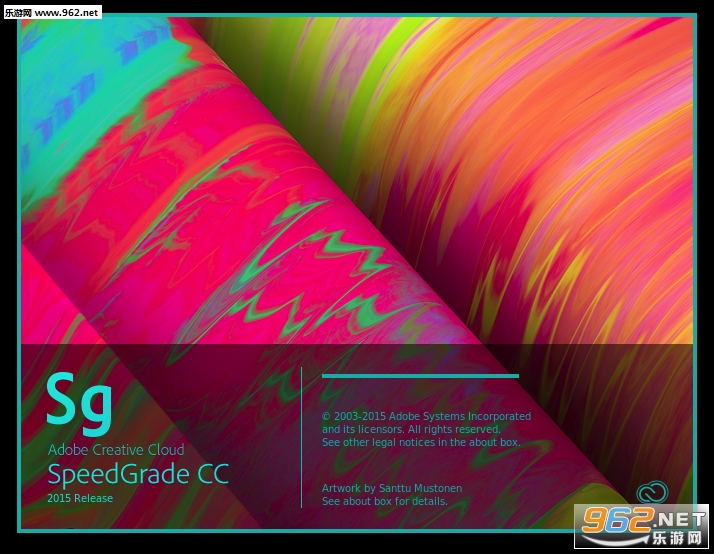The width and height of the screenshot is (714, 554).
Task: Click the "SpeedGrade CC" title text
Action: tap(138, 474)
